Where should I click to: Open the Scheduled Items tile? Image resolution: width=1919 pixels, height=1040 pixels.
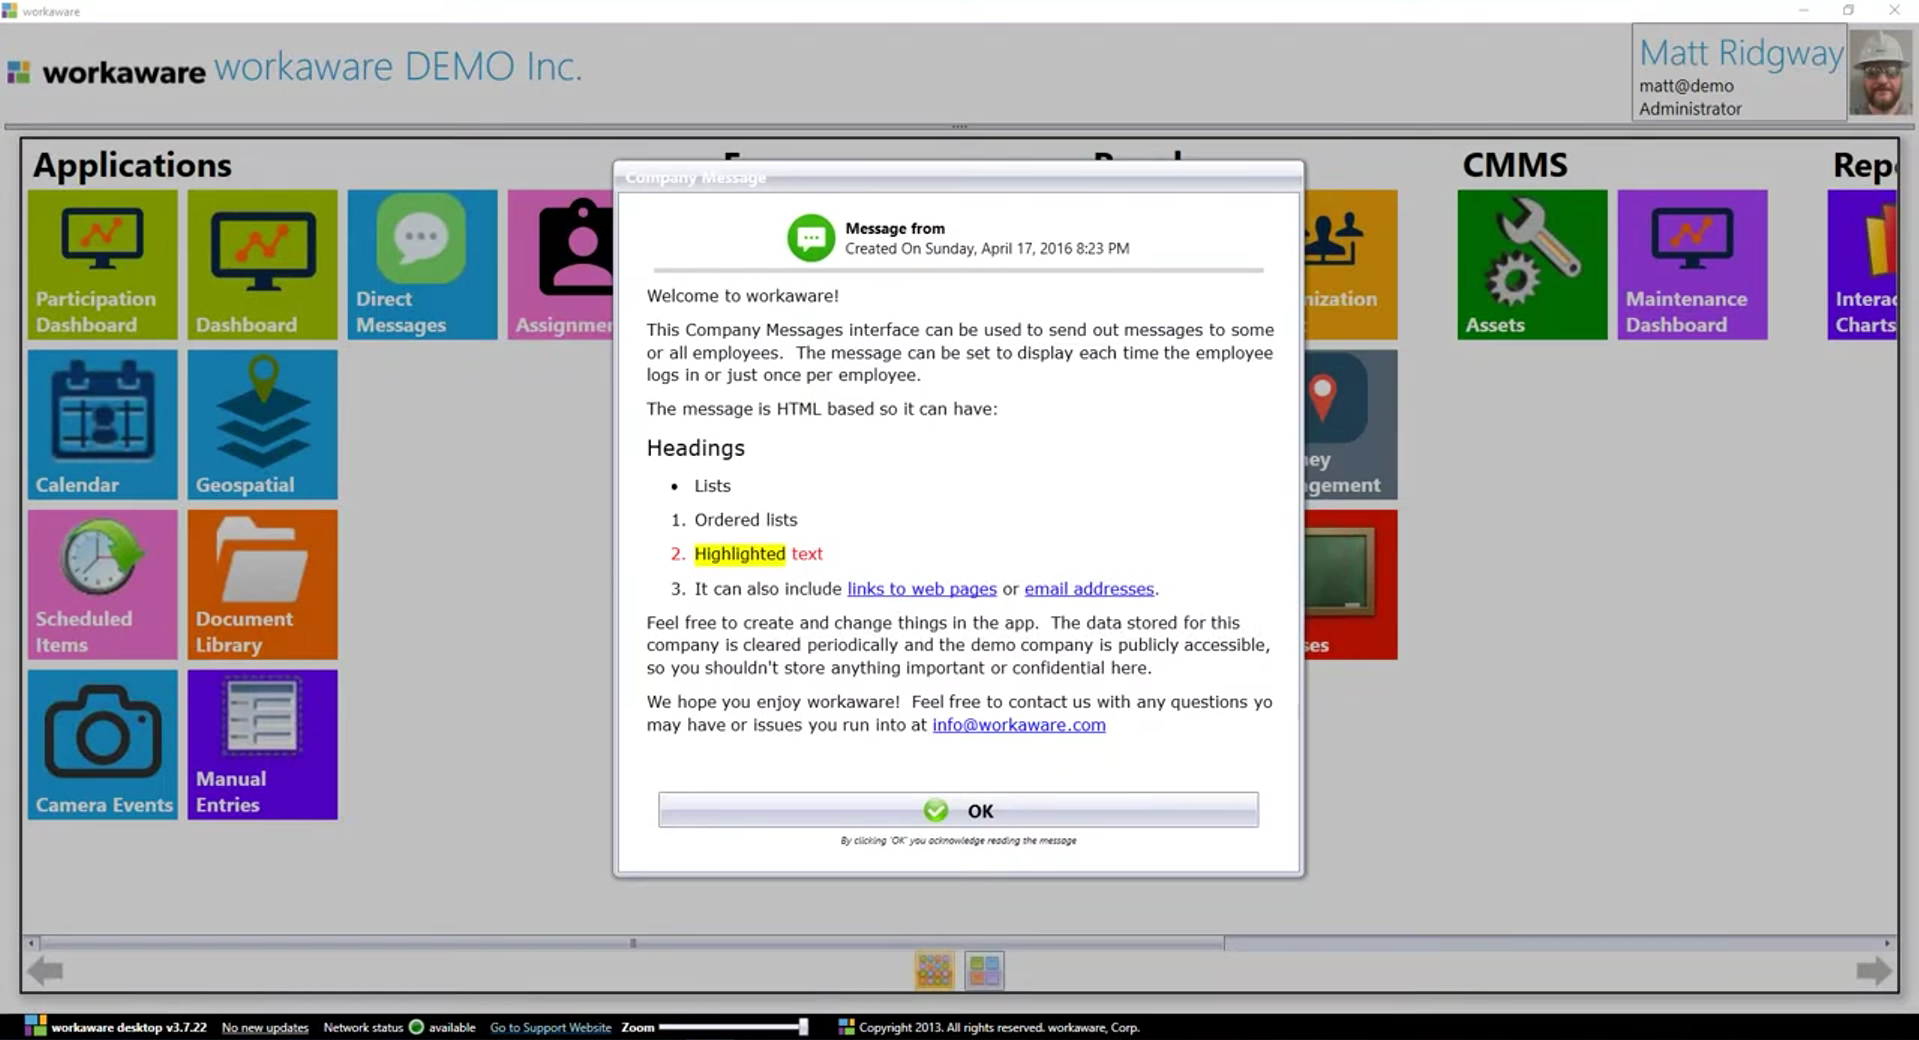[x=103, y=585]
